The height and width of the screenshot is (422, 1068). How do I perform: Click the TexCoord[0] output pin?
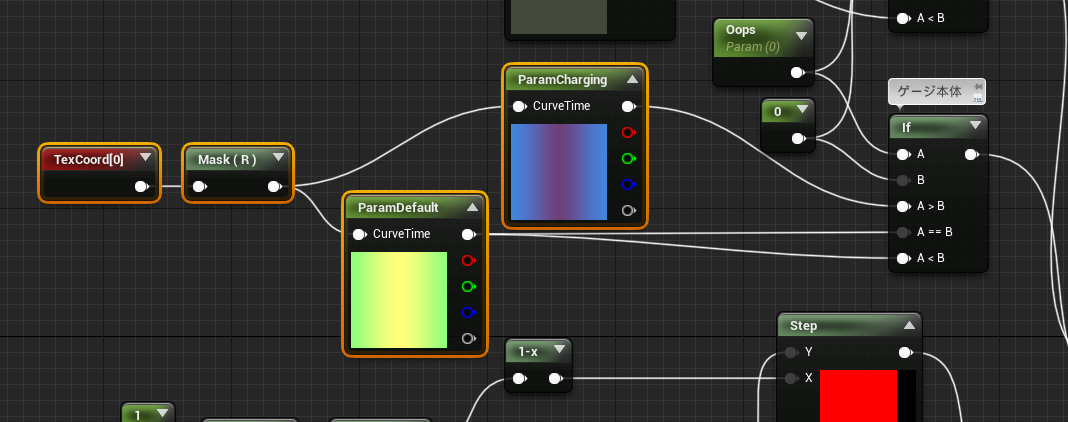click(x=142, y=186)
